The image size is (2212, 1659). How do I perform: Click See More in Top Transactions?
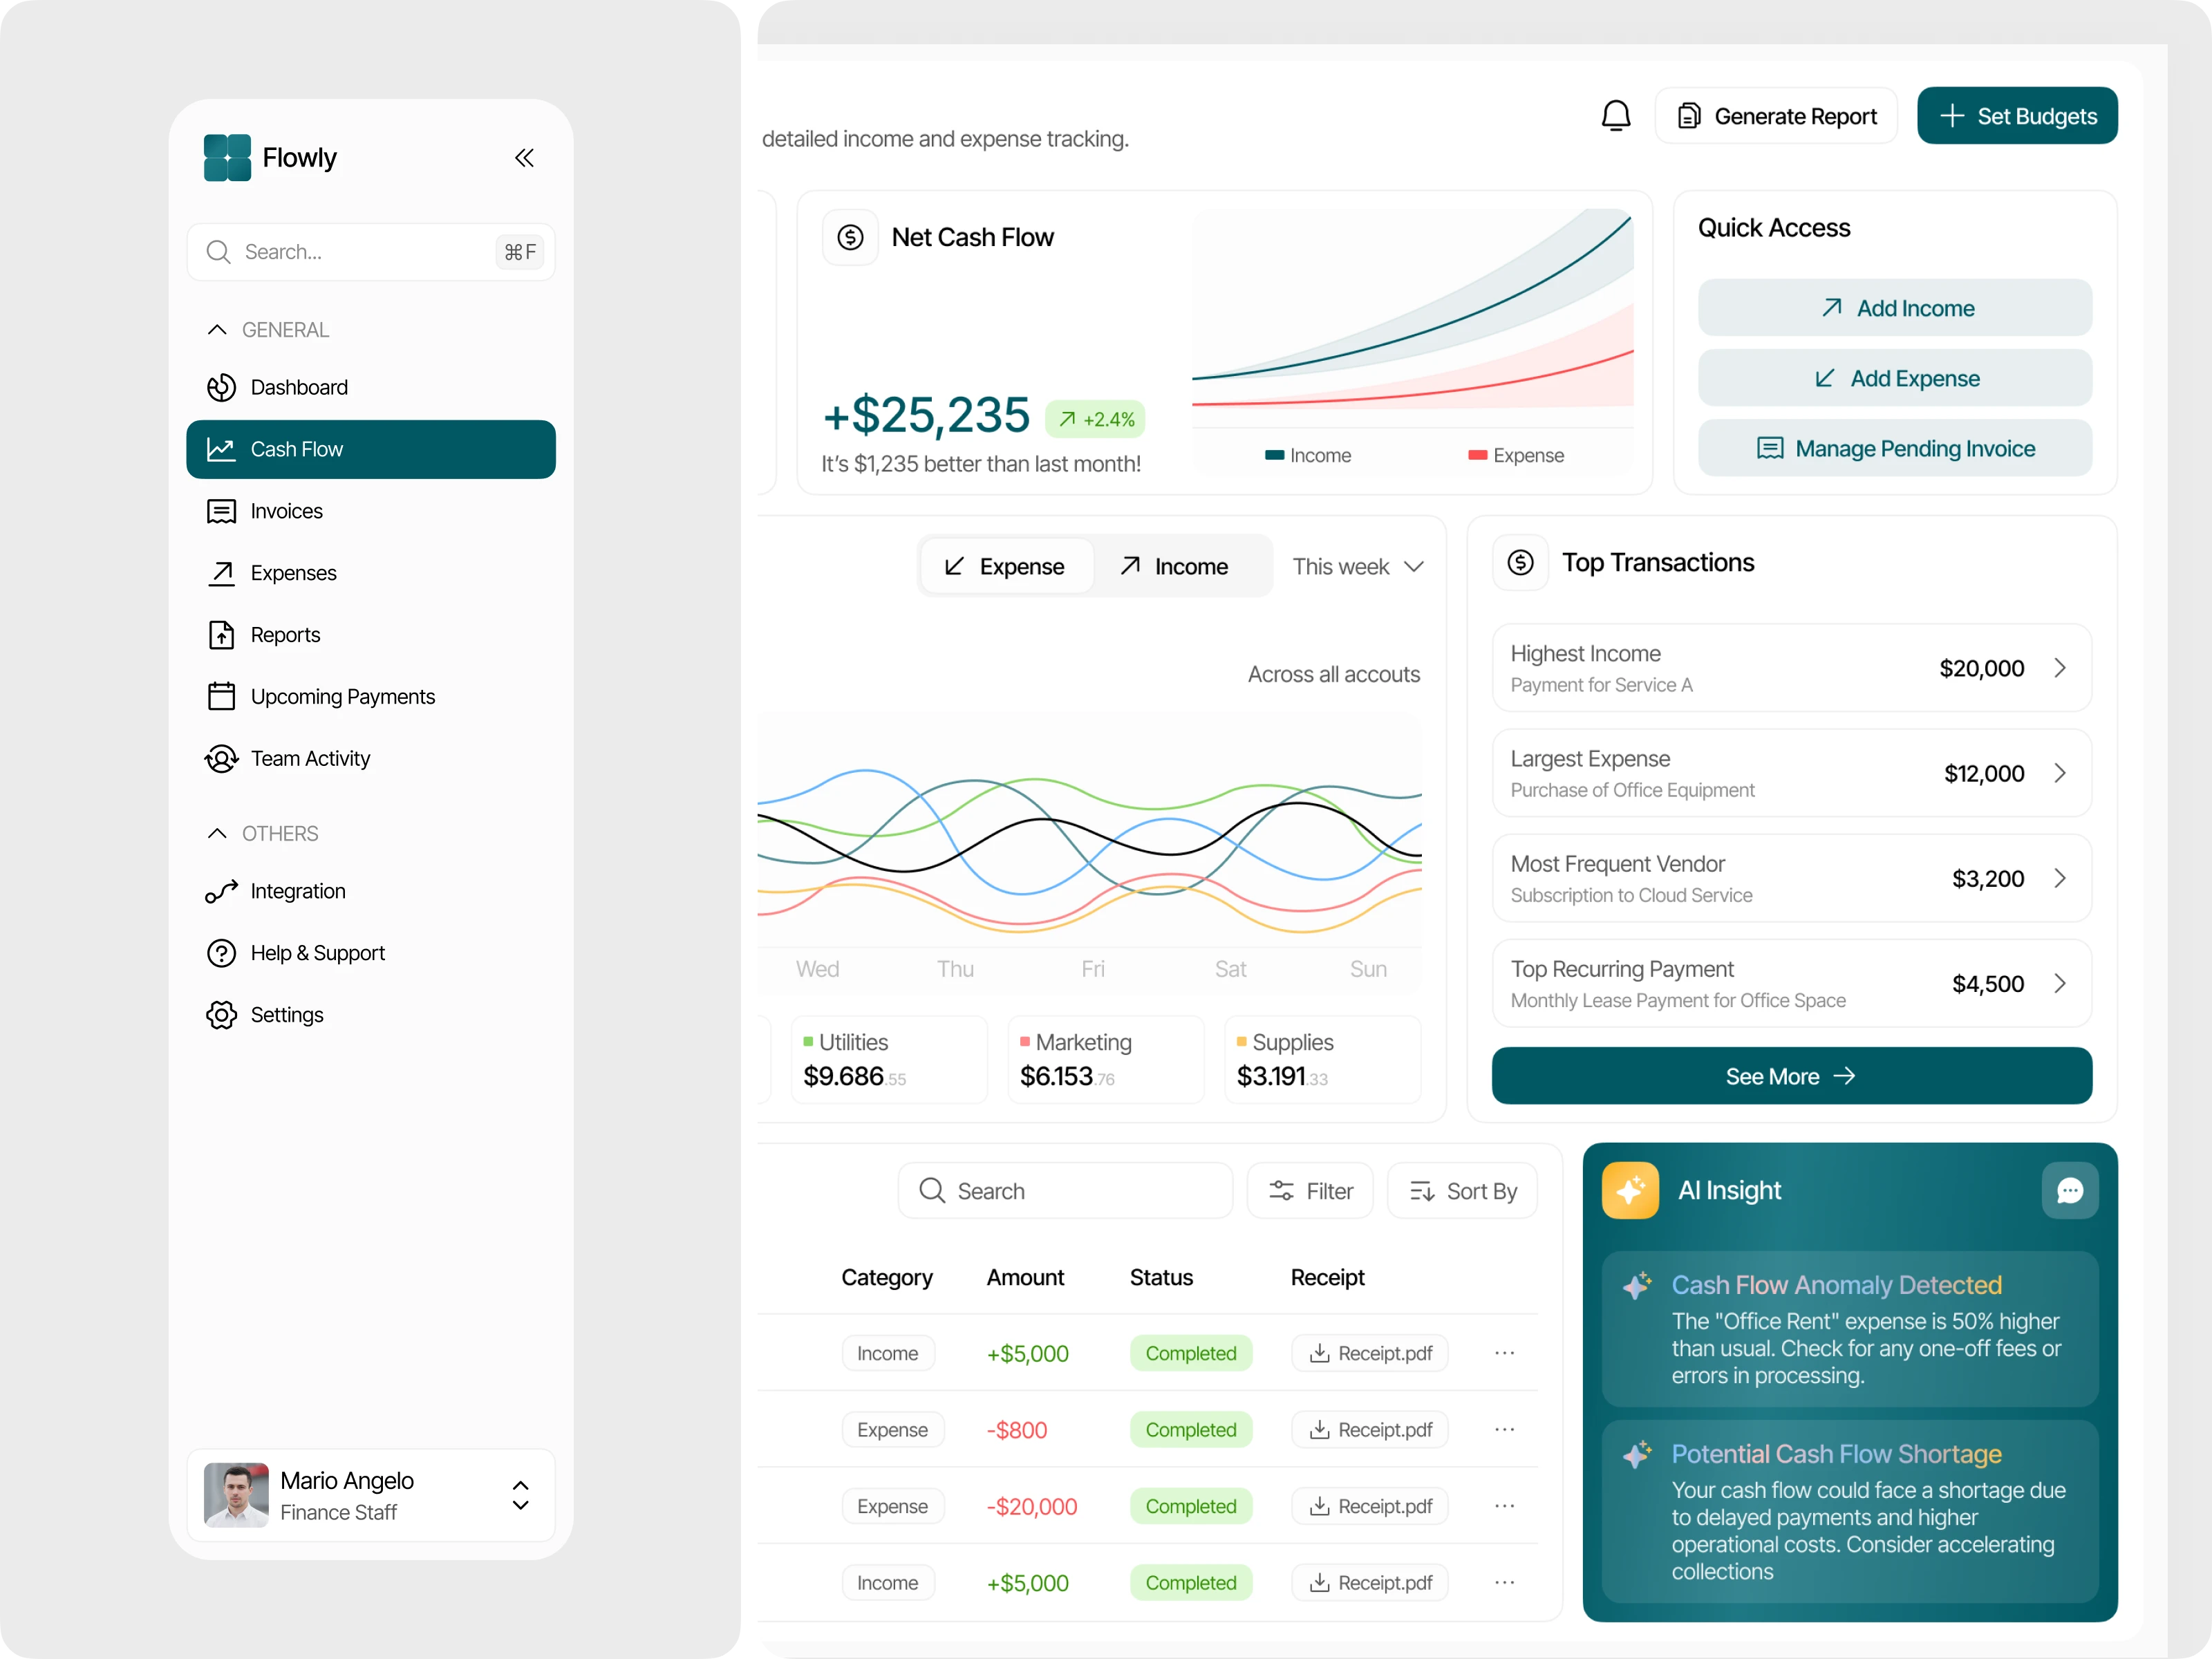click(x=1790, y=1076)
